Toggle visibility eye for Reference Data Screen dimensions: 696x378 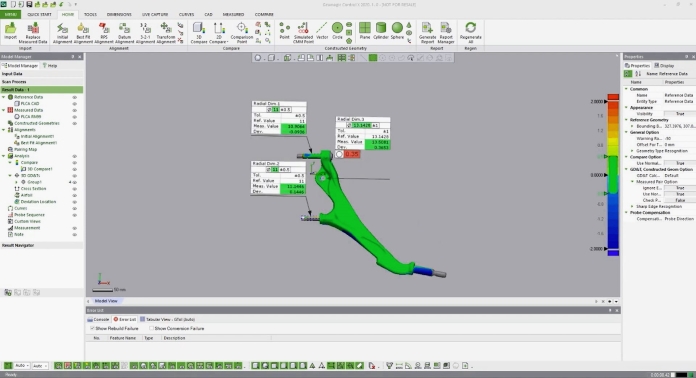tap(75, 97)
